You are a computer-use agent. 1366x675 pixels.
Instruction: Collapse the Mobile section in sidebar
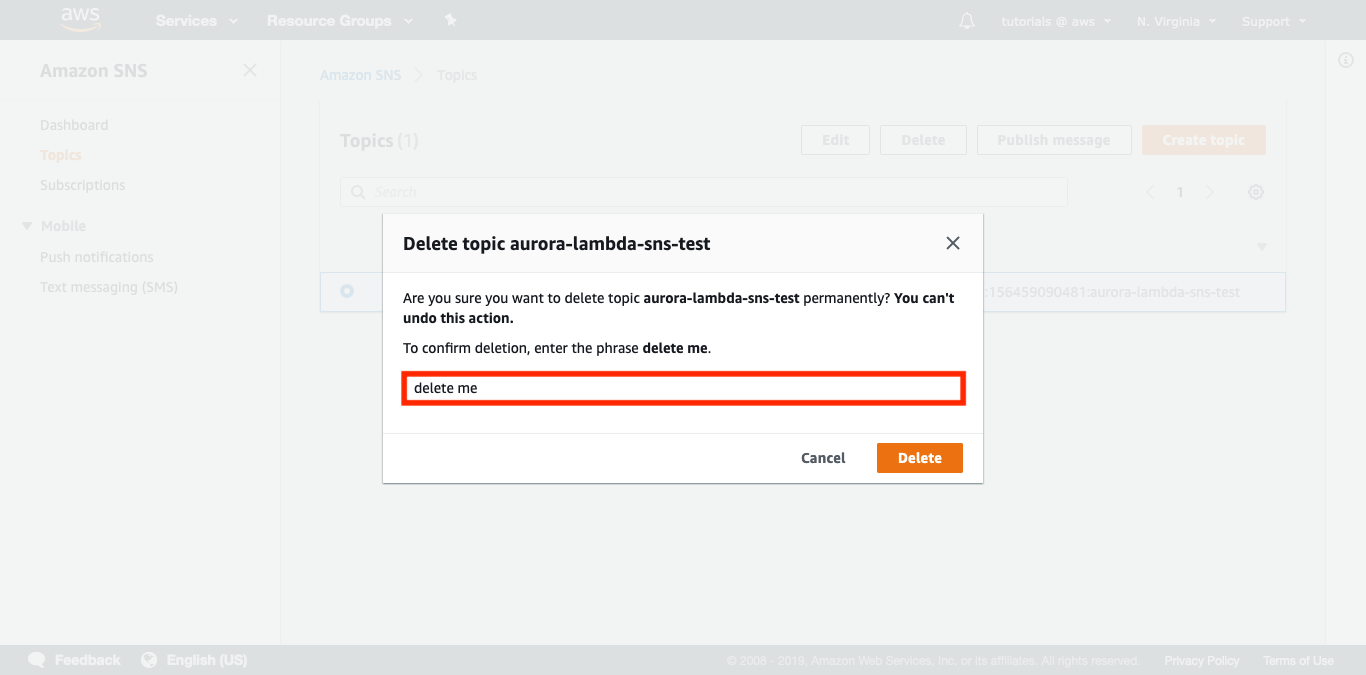click(x=27, y=226)
